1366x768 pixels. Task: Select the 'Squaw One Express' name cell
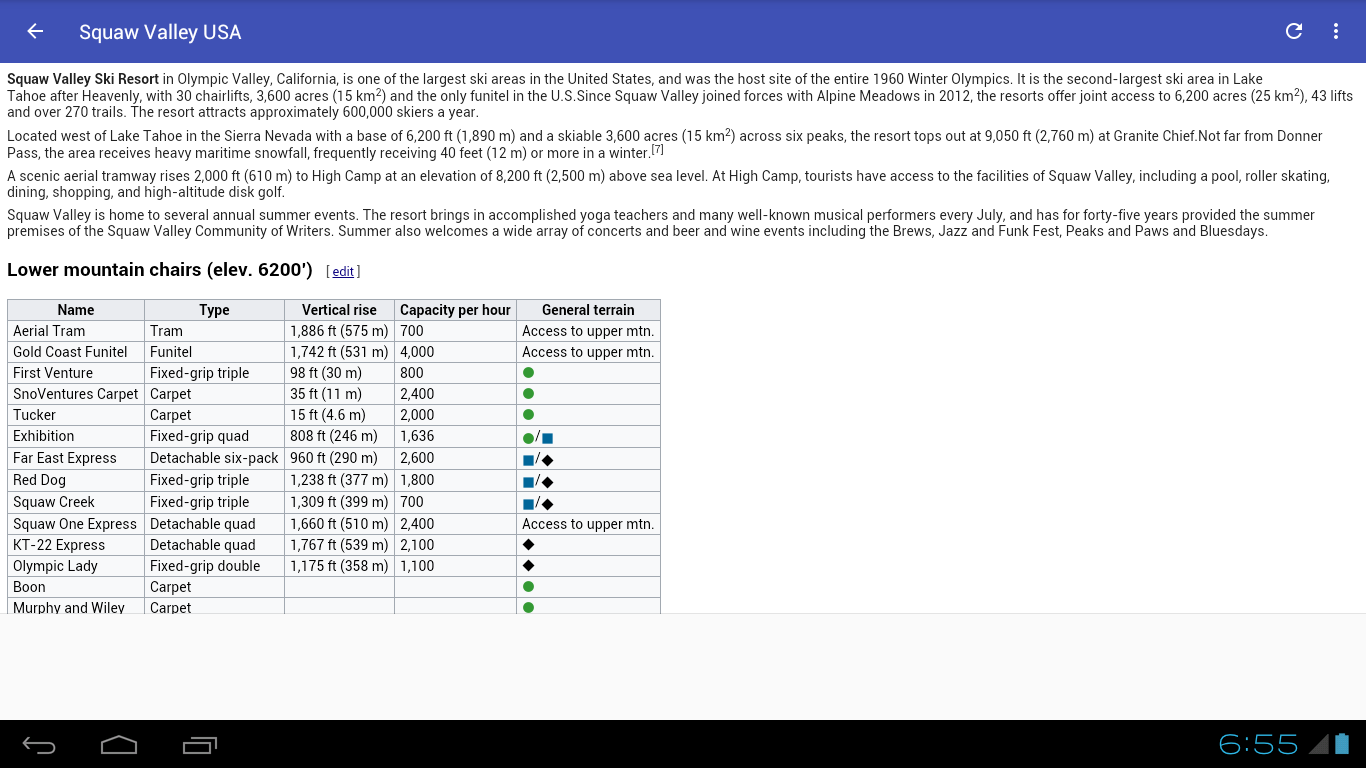(76, 524)
